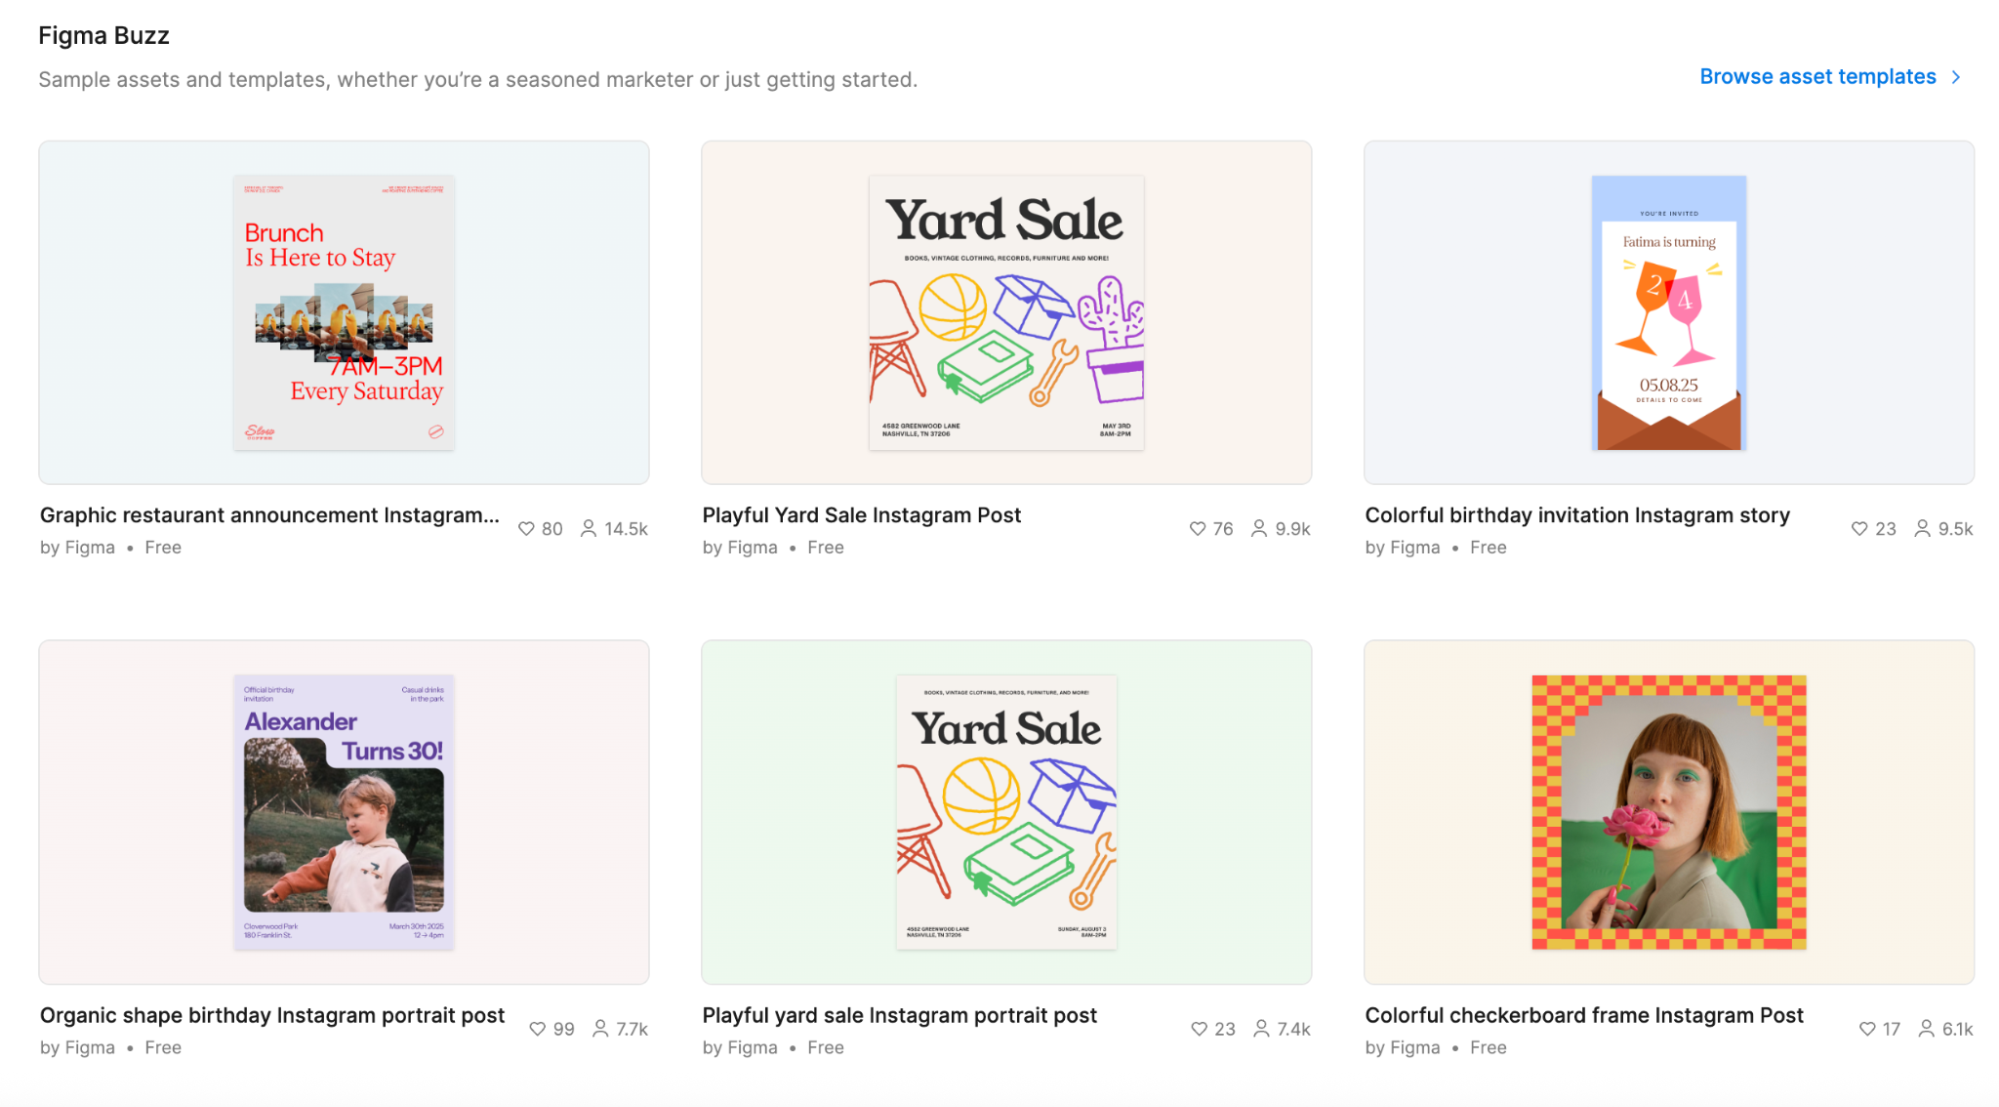This screenshot has height=1107, width=1999.
Task: Click Organic shape birthday Instagram portrait post title
Action: pyautogui.click(x=272, y=1015)
